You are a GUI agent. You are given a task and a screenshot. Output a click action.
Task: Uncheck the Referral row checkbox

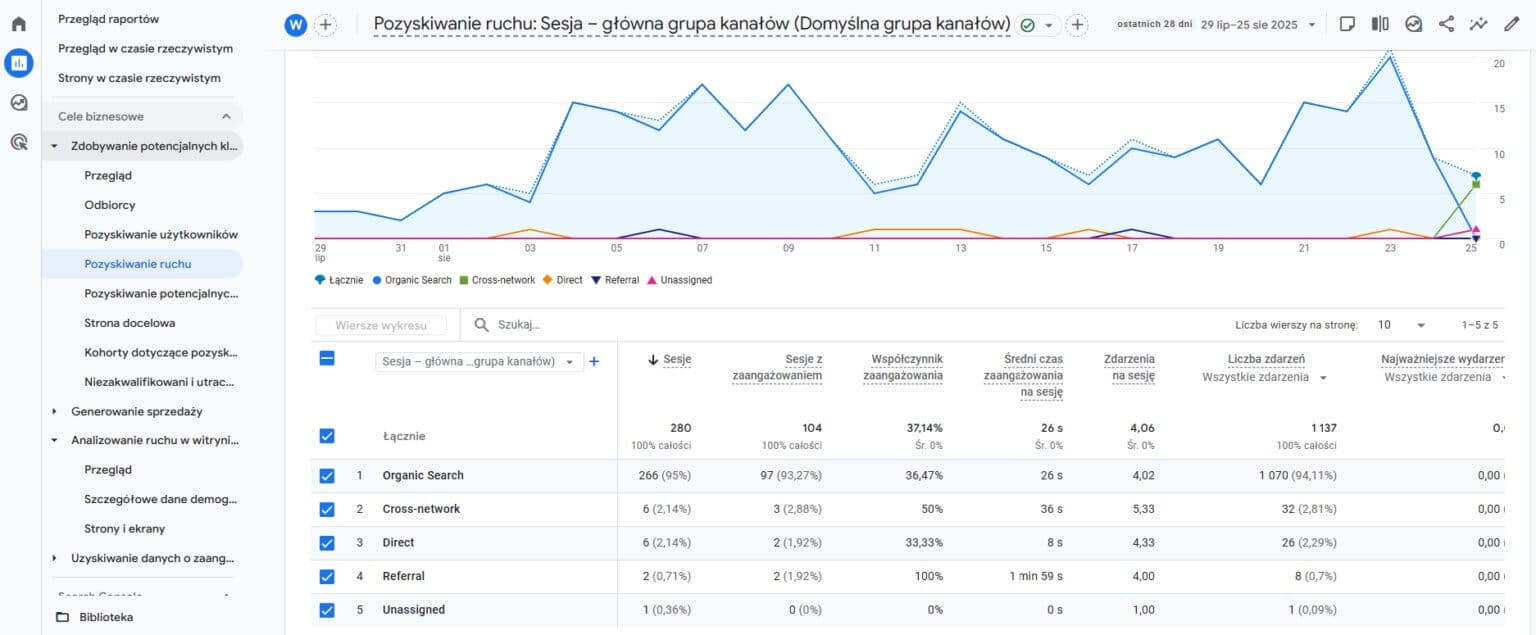(x=327, y=576)
